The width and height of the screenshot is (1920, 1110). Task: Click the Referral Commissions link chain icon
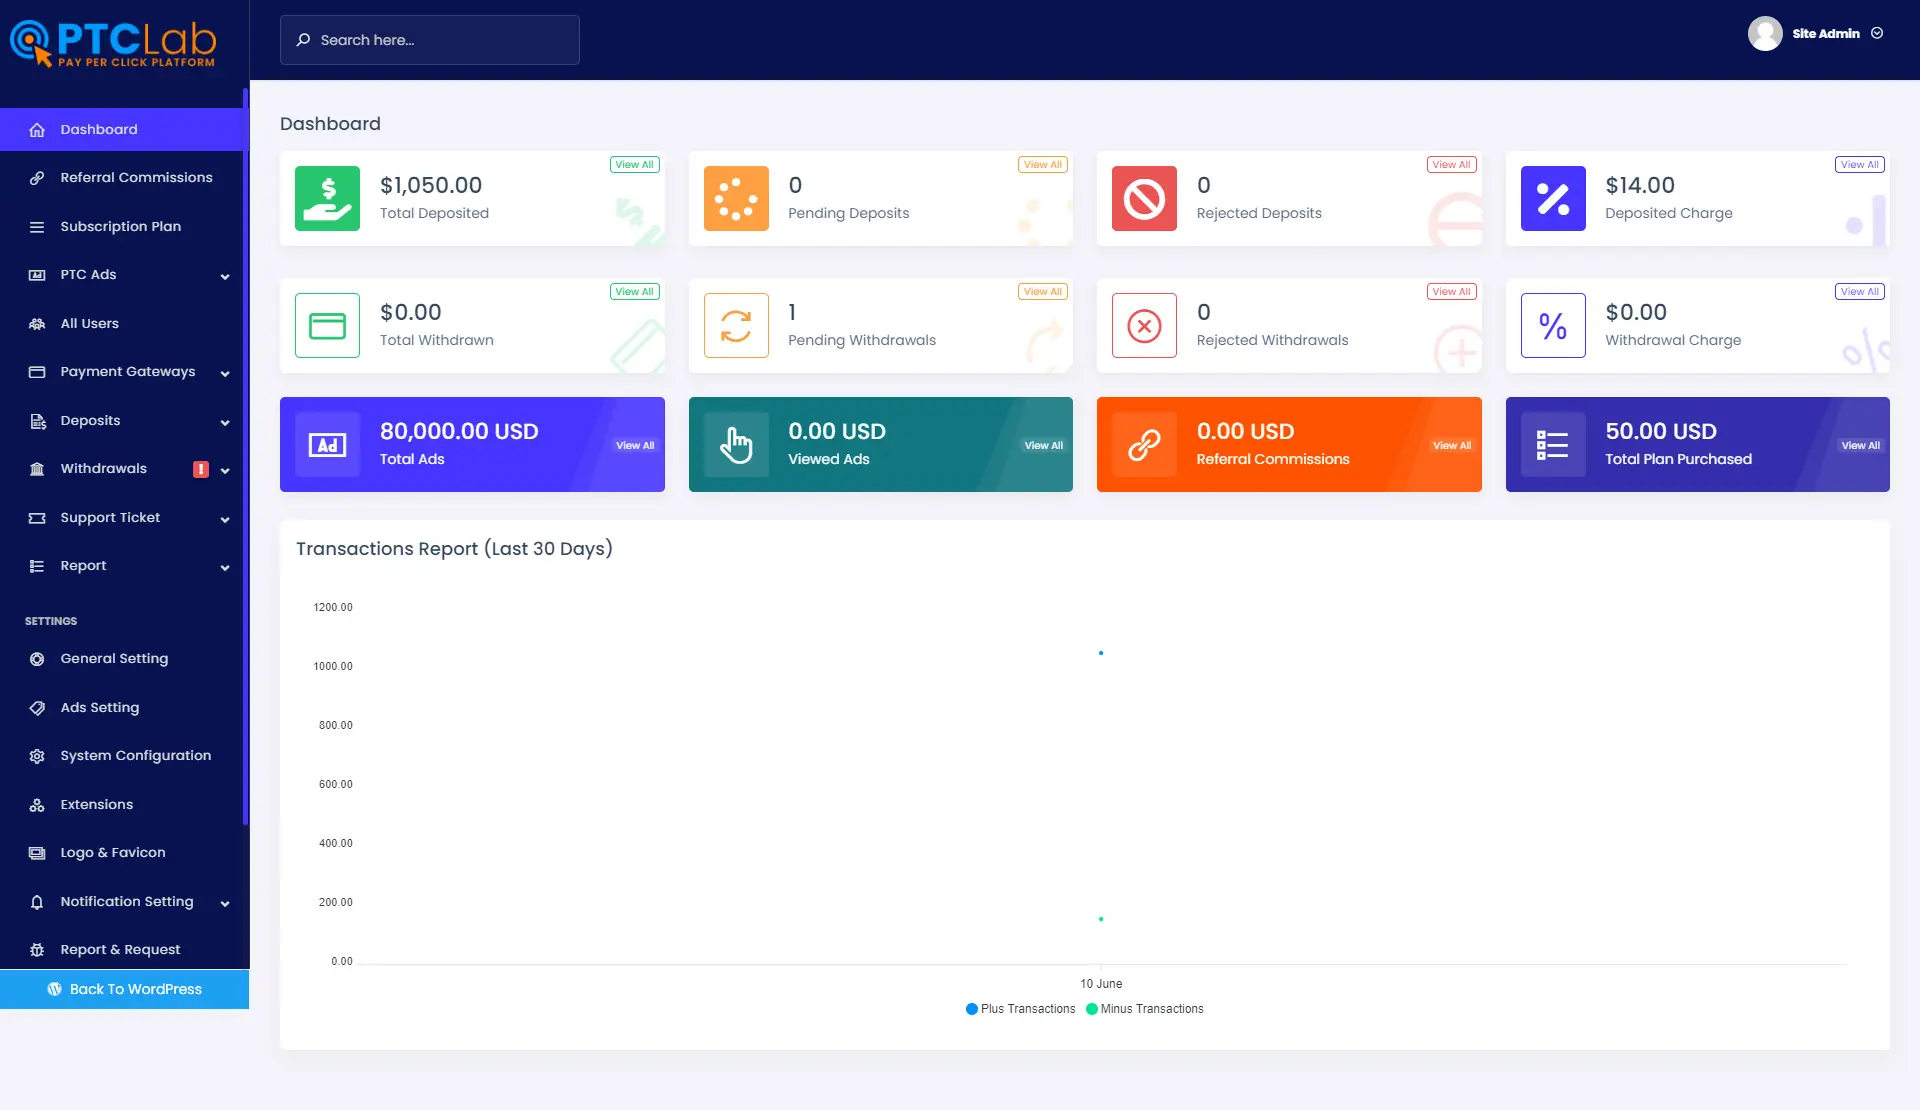[x=1144, y=444]
